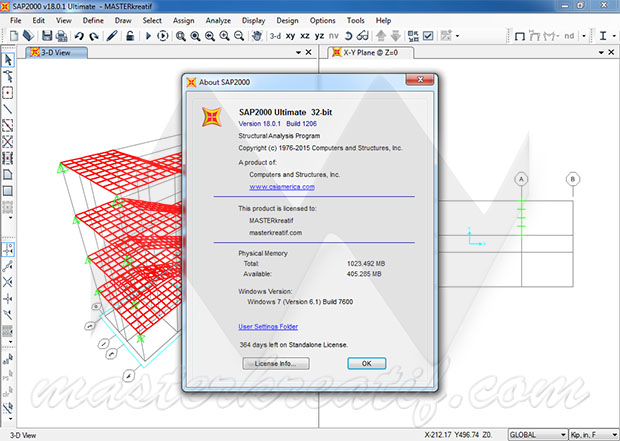Open the File menu

pos(16,21)
